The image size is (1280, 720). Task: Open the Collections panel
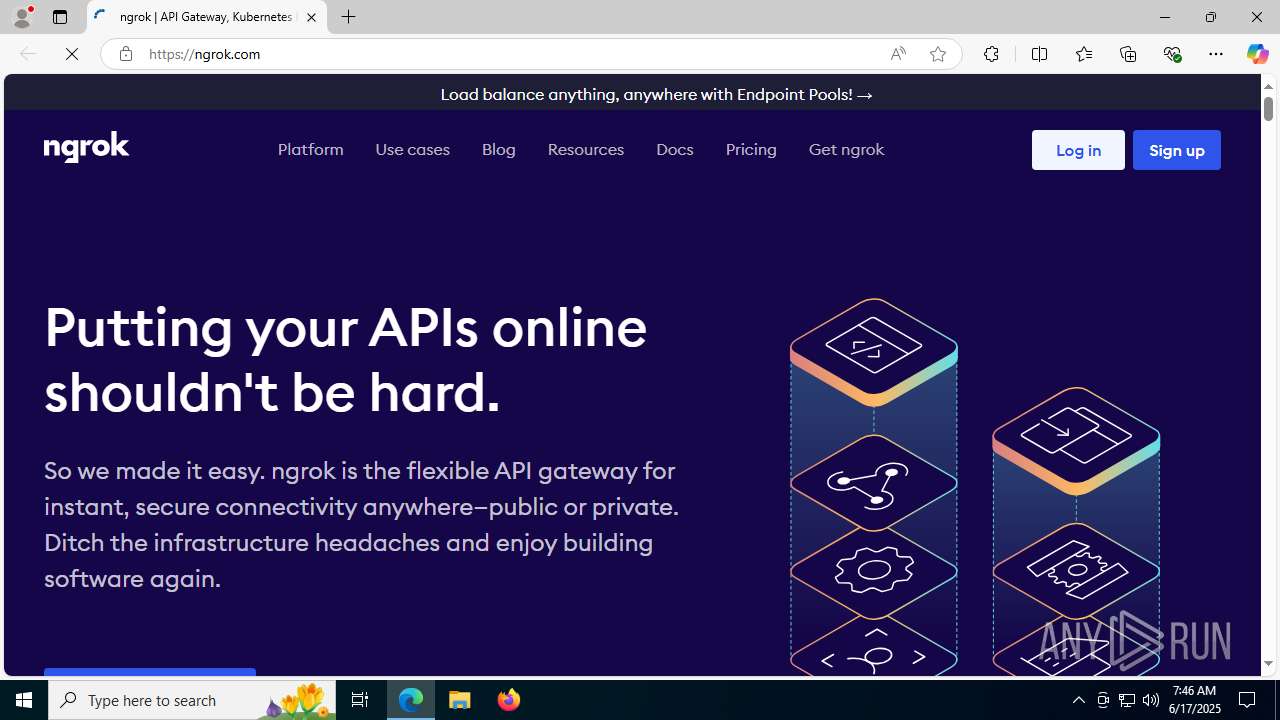[x=1128, y=54]
